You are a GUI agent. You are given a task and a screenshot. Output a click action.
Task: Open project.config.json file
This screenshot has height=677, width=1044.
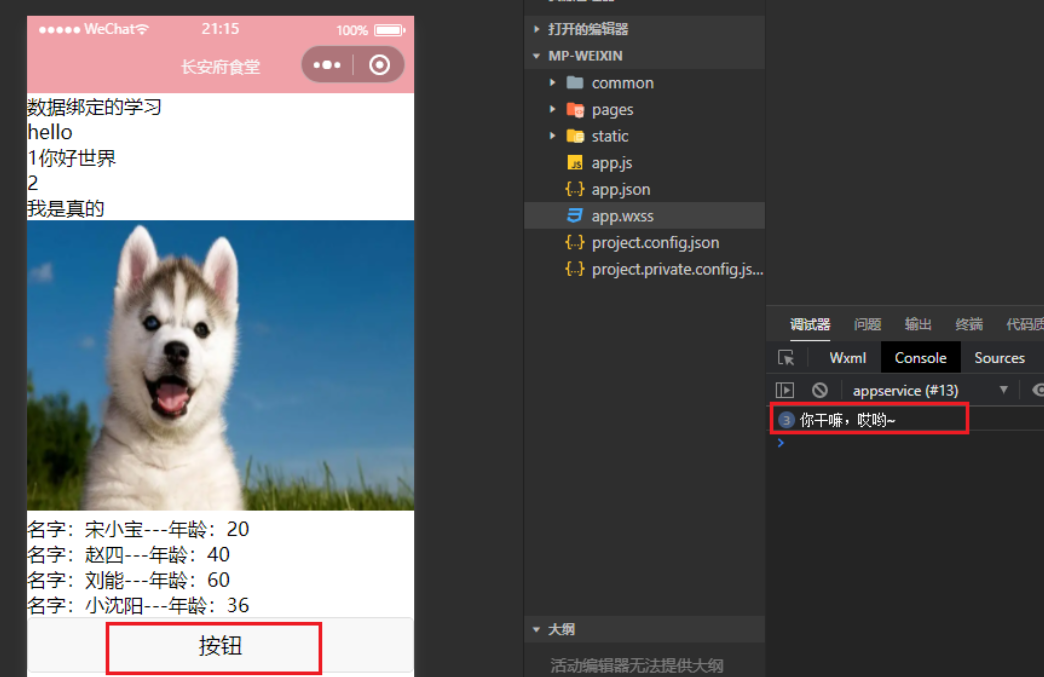pos(655,242)
